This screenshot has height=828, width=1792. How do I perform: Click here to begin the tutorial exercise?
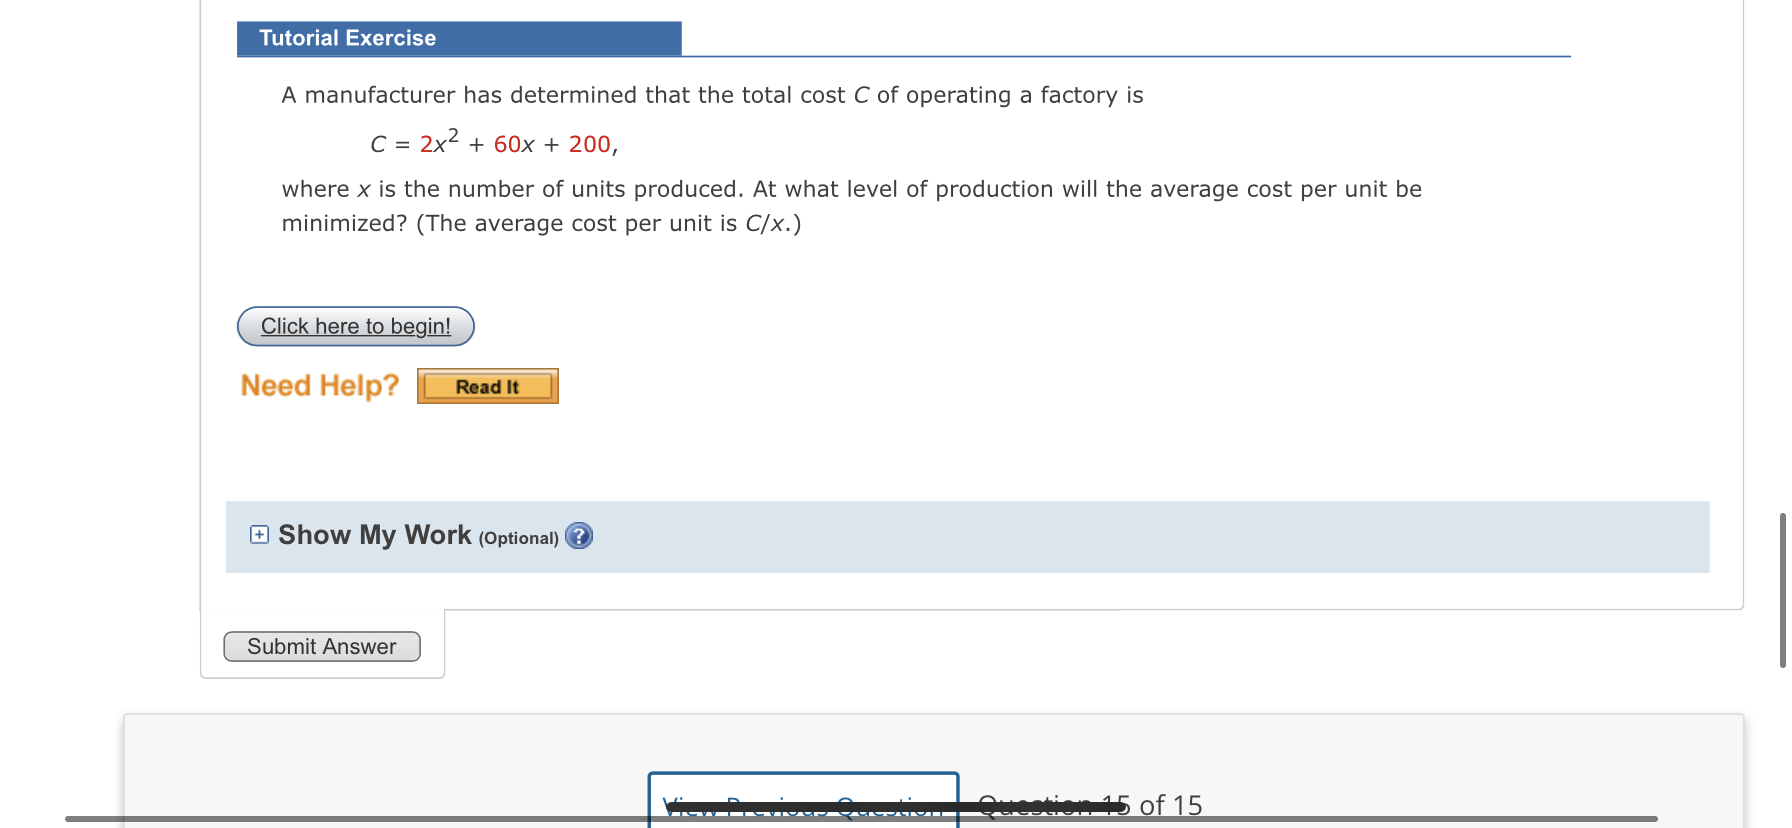point(355,326)
